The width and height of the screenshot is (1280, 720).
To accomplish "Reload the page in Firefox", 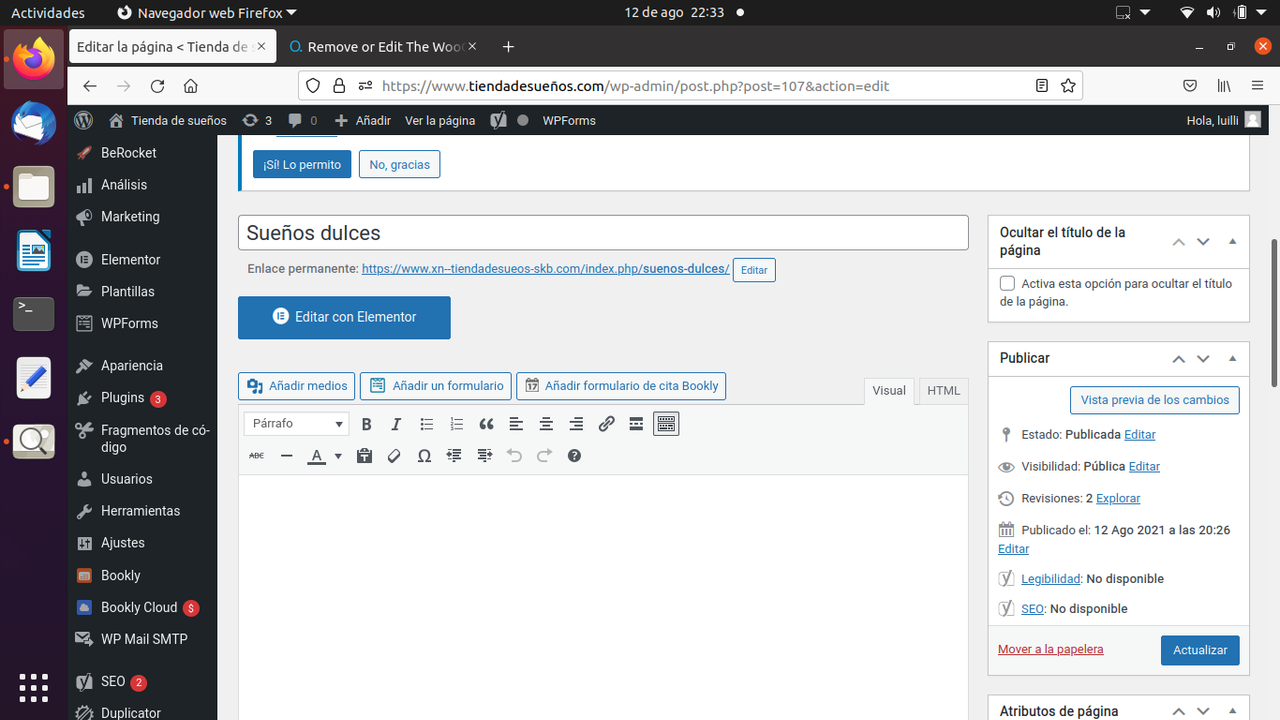I will pos(157,86).
